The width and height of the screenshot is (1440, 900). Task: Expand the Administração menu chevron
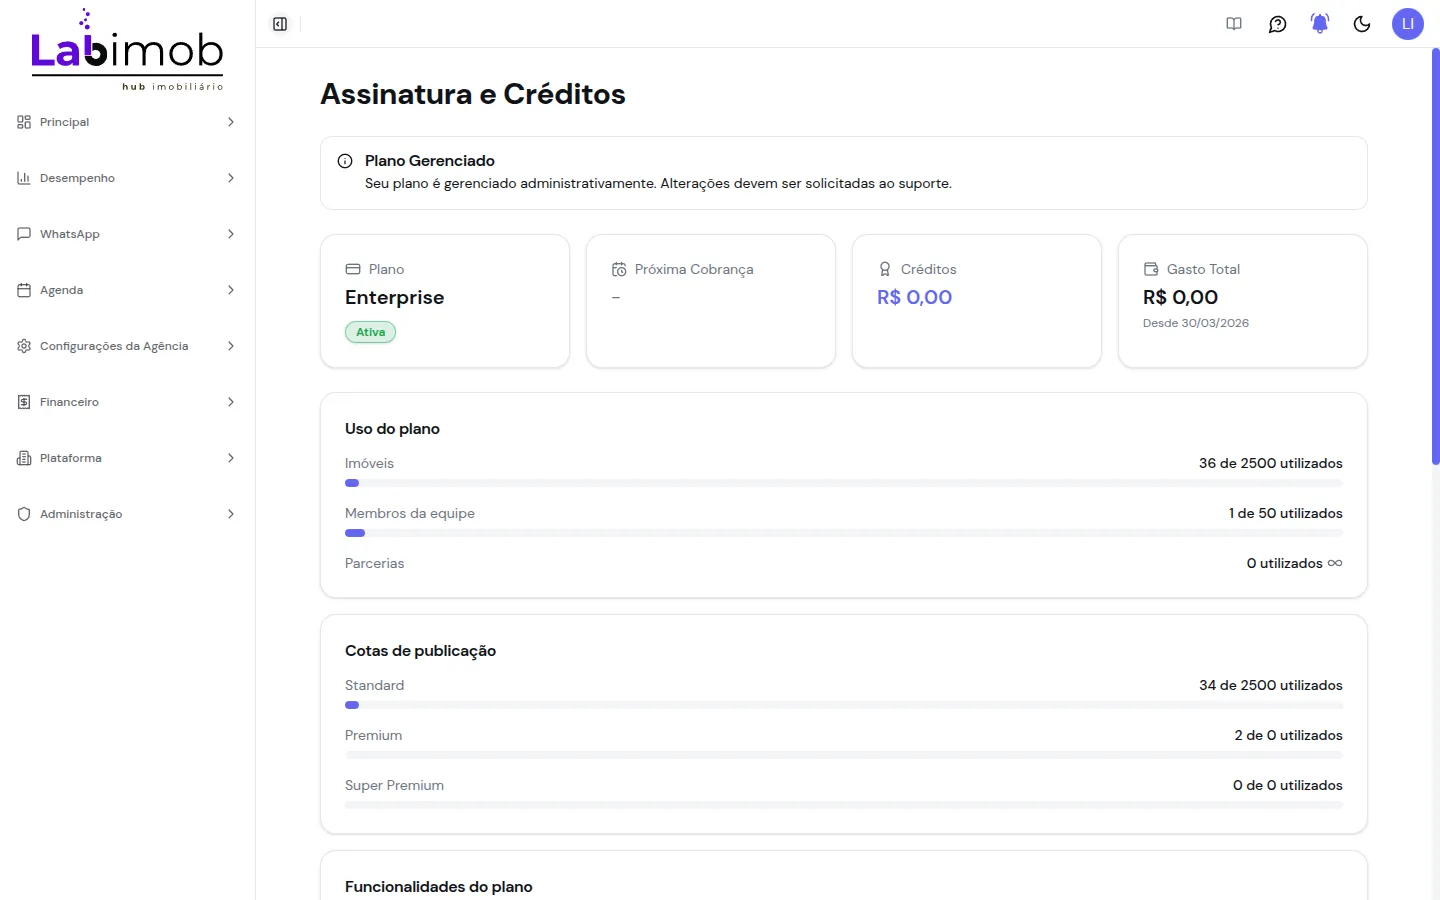point(231,514)
